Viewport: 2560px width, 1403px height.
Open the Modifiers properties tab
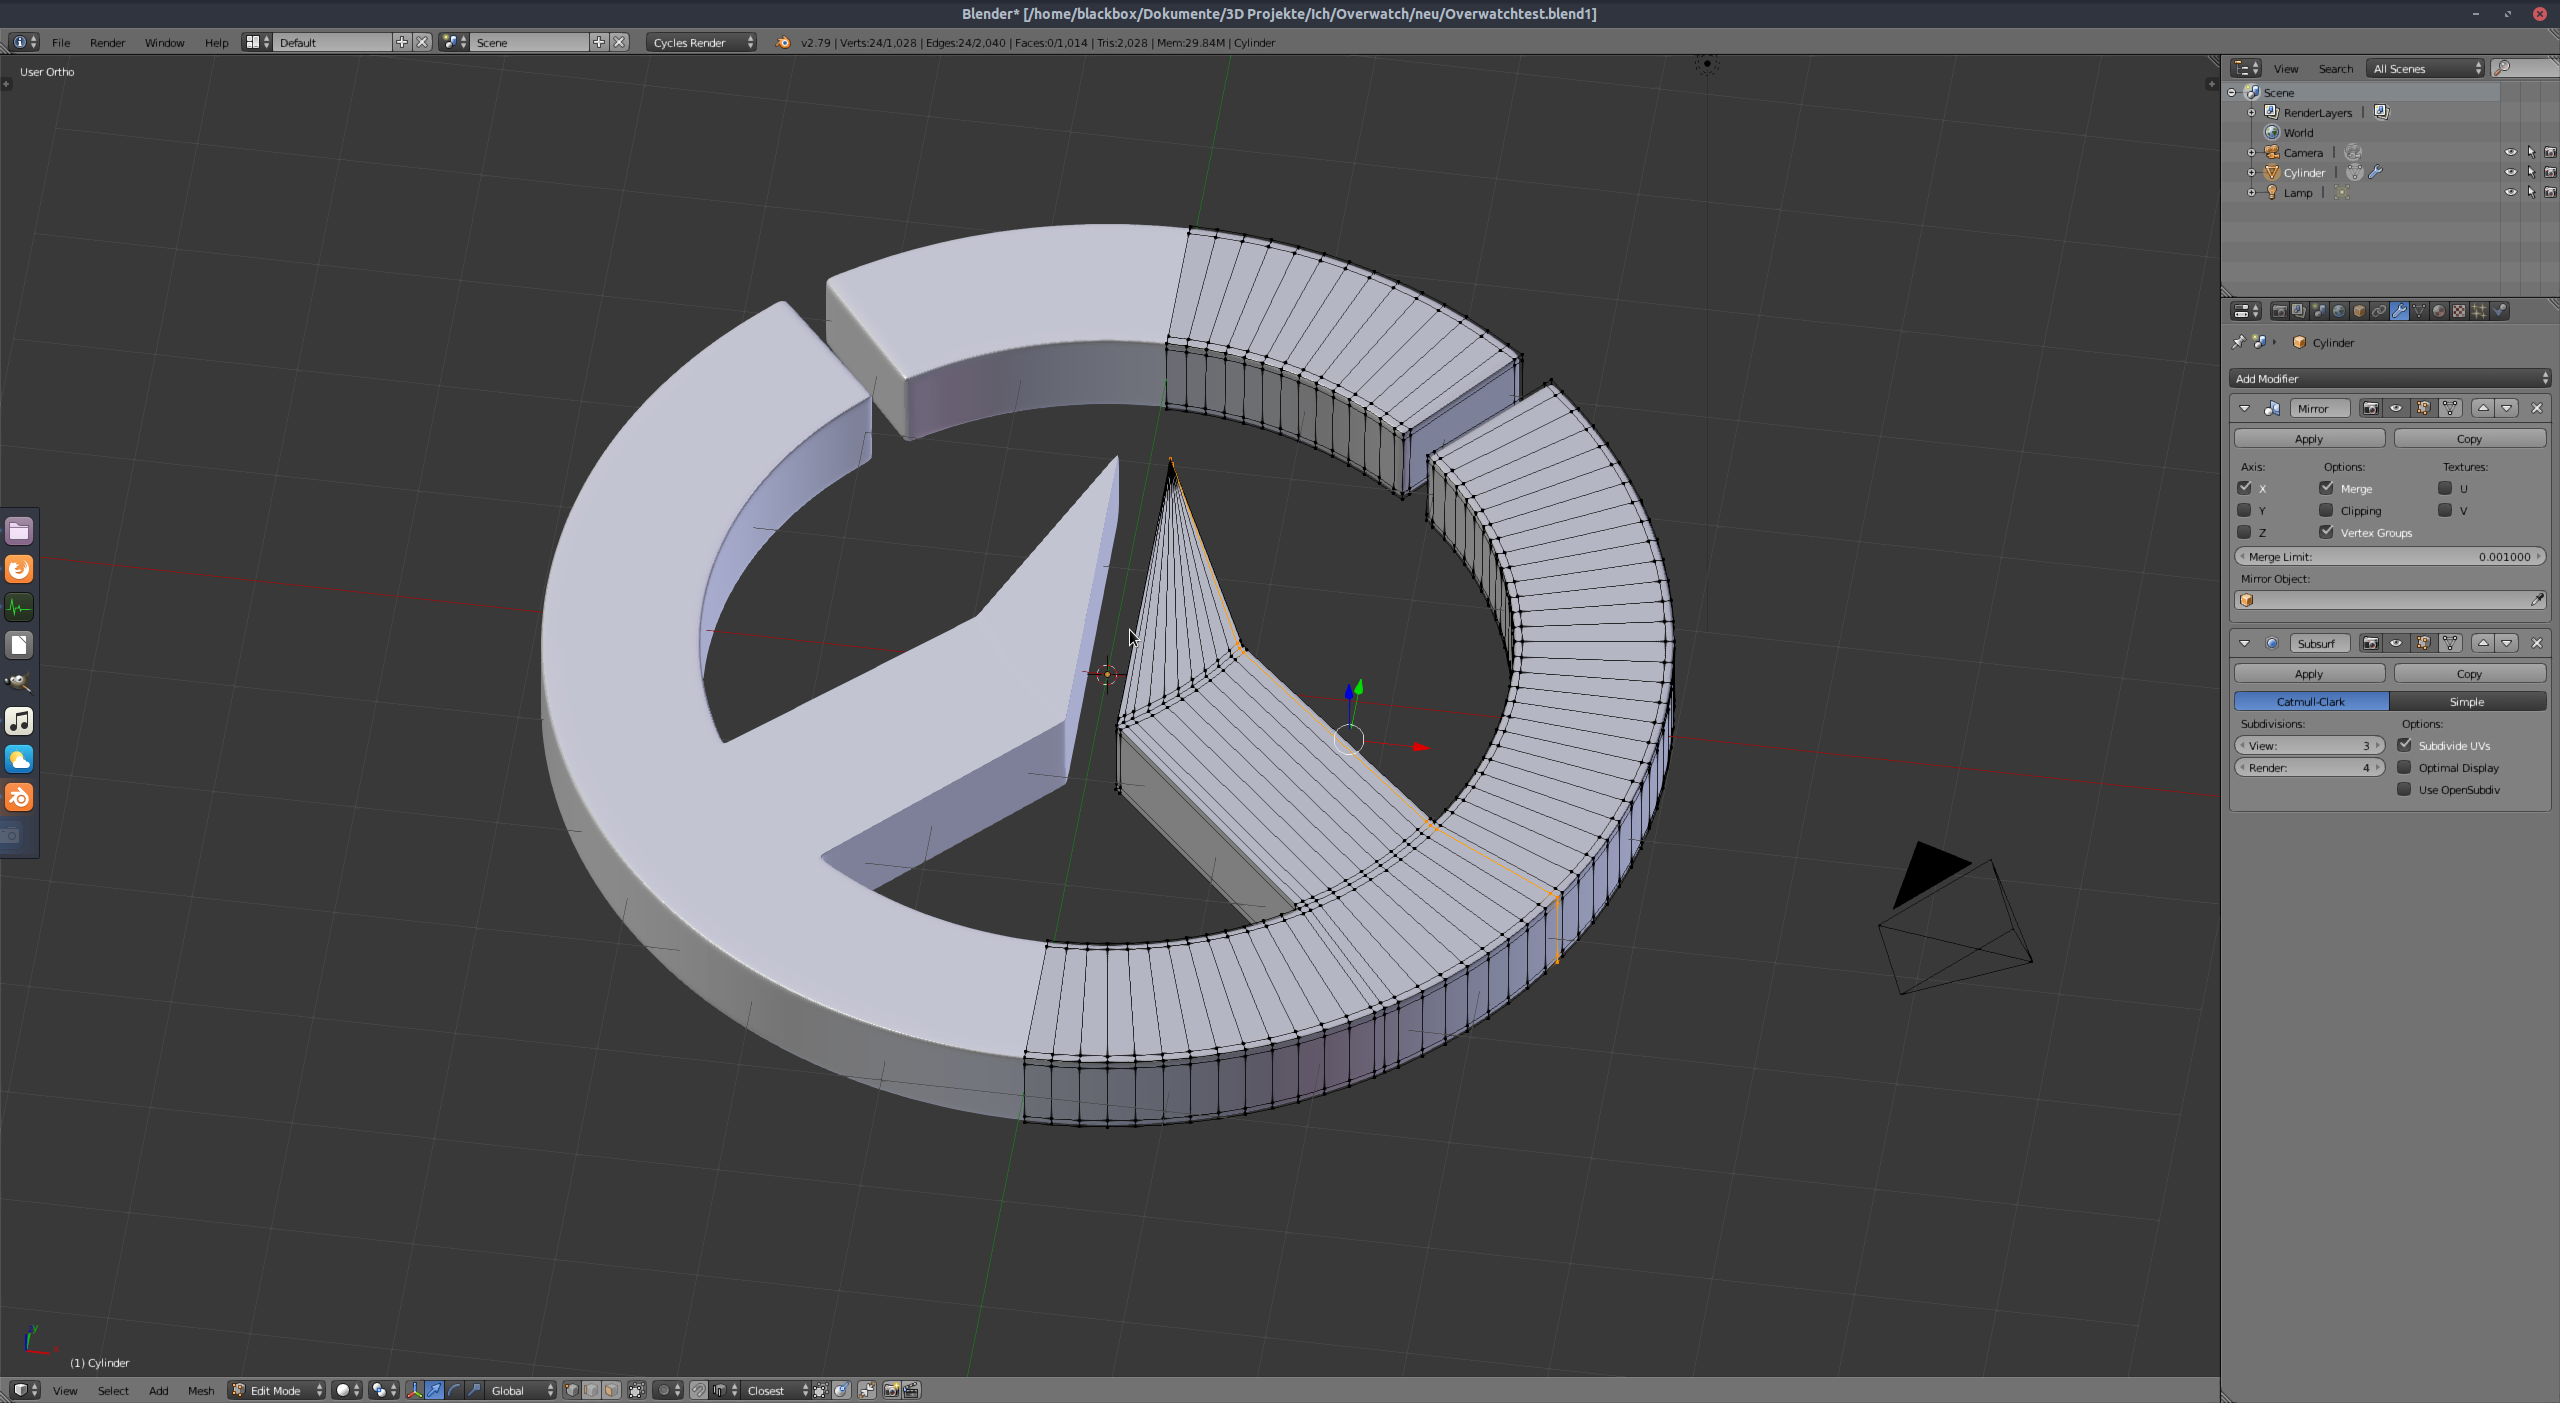click(2400, 311)
